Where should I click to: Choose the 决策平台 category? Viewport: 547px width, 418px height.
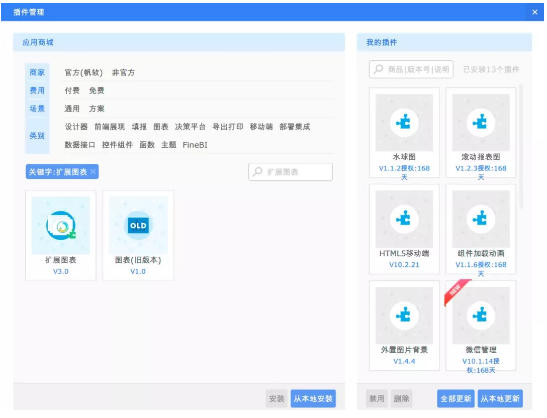[x=190, y=127]
